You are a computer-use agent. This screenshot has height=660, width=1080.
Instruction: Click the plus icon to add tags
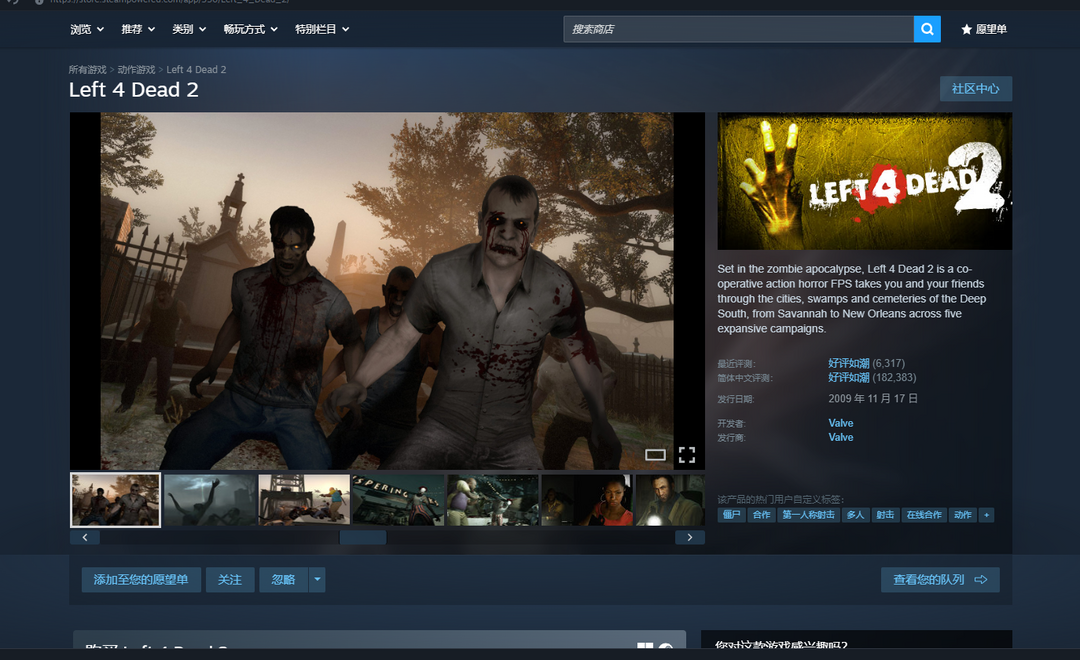tap(987, 515)
